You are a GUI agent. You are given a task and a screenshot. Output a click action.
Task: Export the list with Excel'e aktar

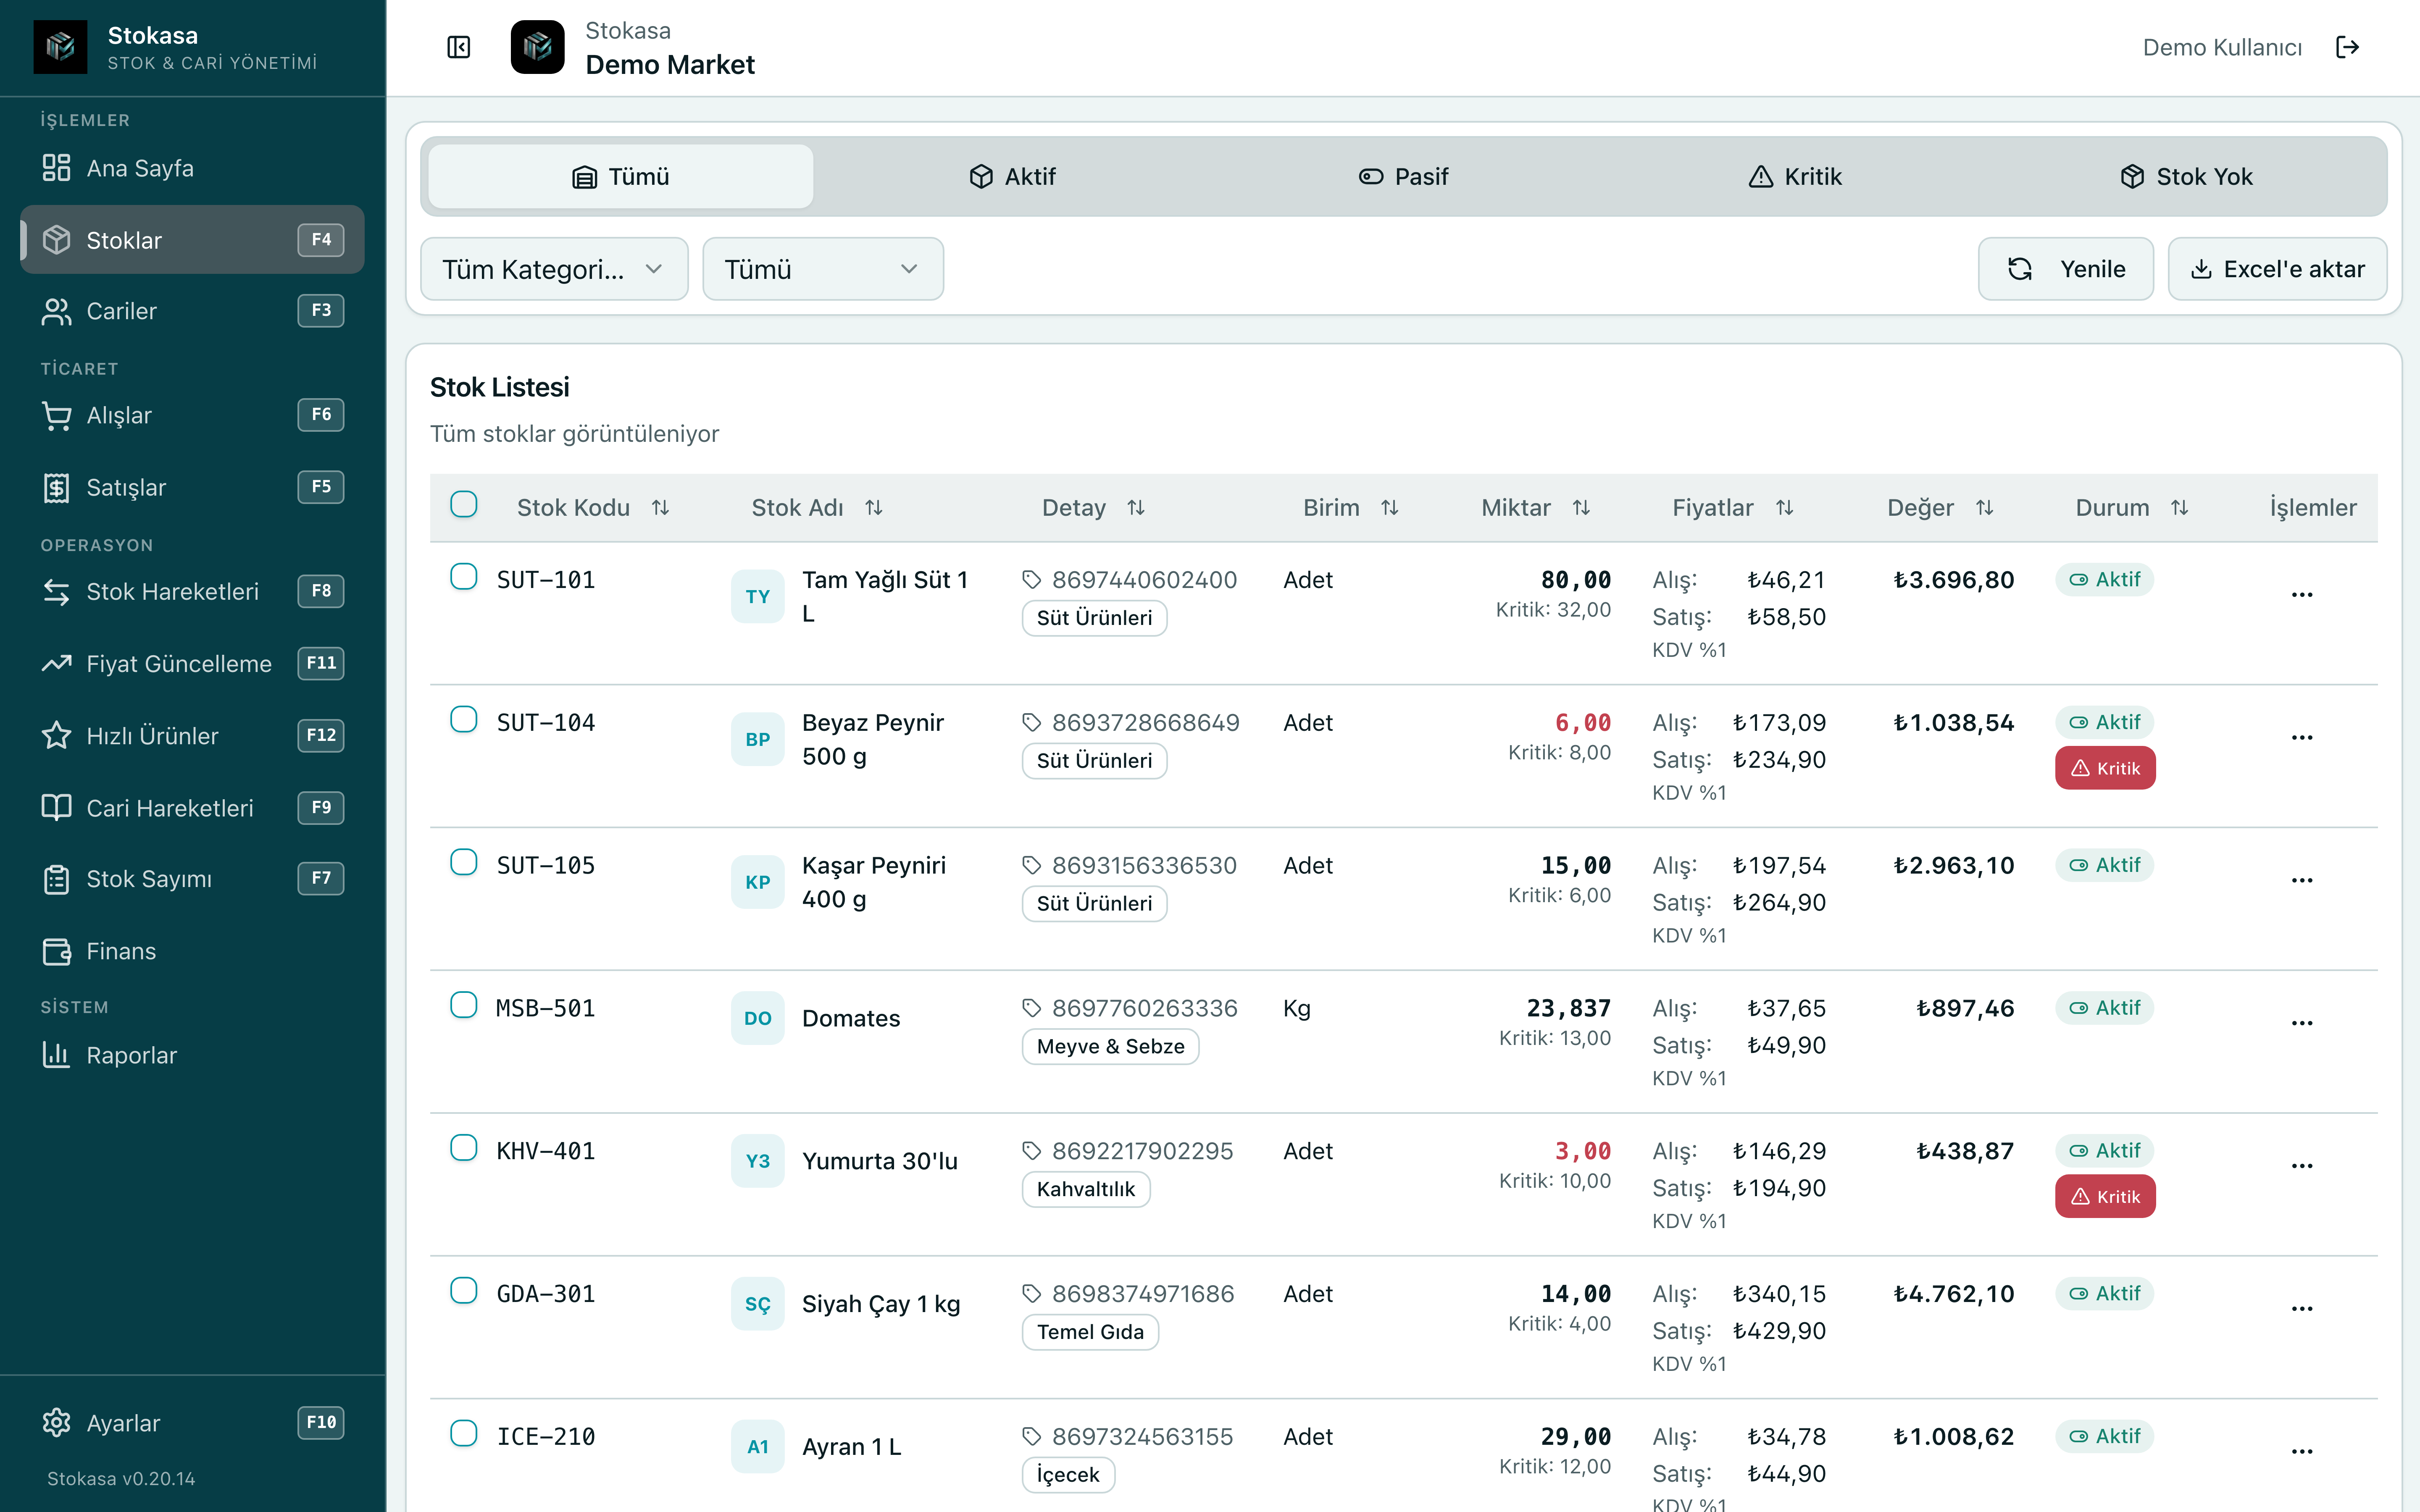tap(2277, 269)
